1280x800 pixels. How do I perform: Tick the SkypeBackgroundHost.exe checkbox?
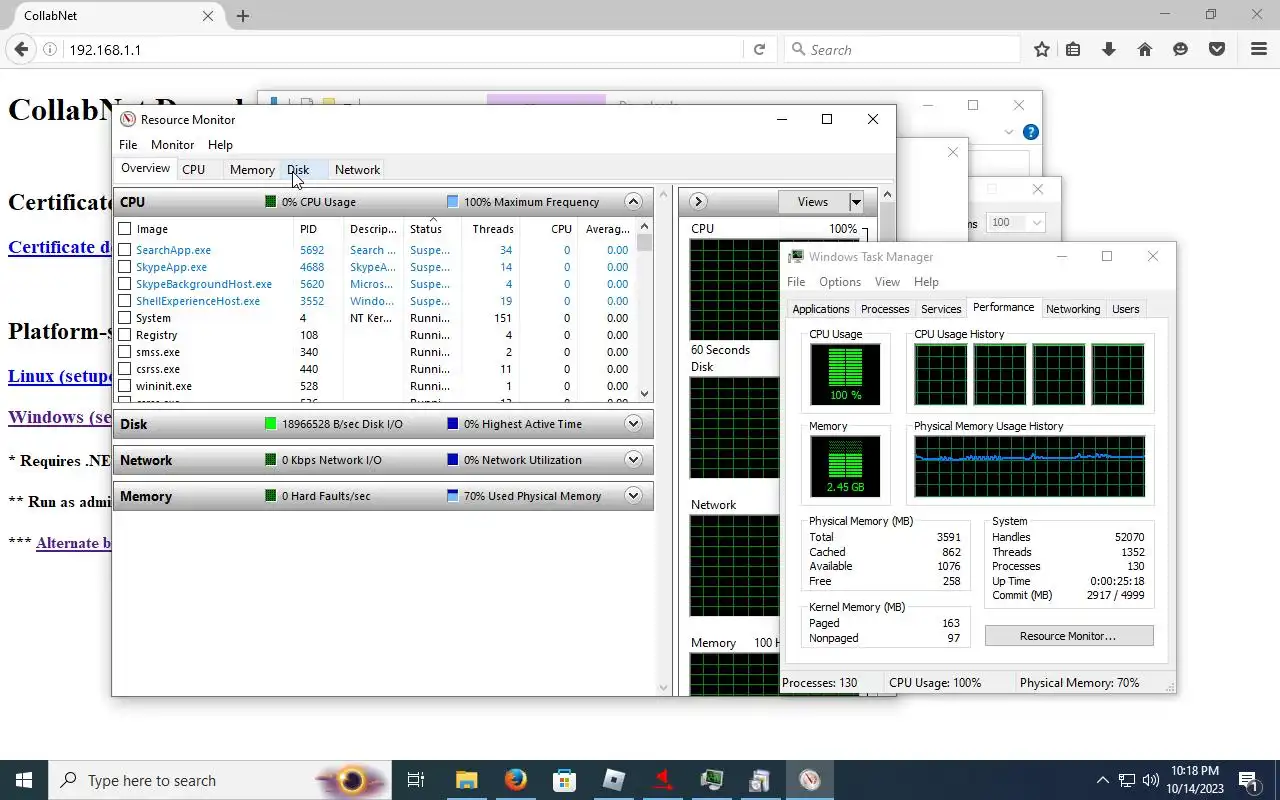tap(125, 284)
